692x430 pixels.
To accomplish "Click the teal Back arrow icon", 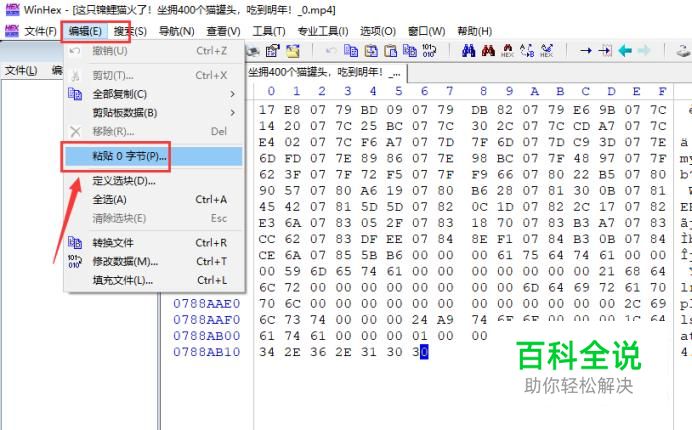I will tap(624, 51).
